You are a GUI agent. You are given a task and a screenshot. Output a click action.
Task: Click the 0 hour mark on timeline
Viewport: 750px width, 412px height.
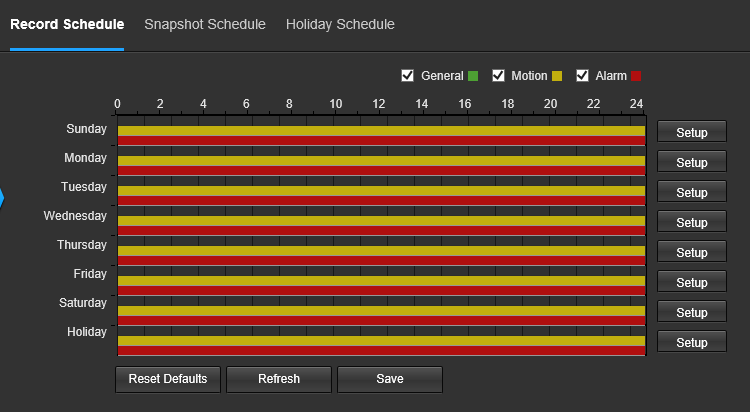[x=117, y=104]
